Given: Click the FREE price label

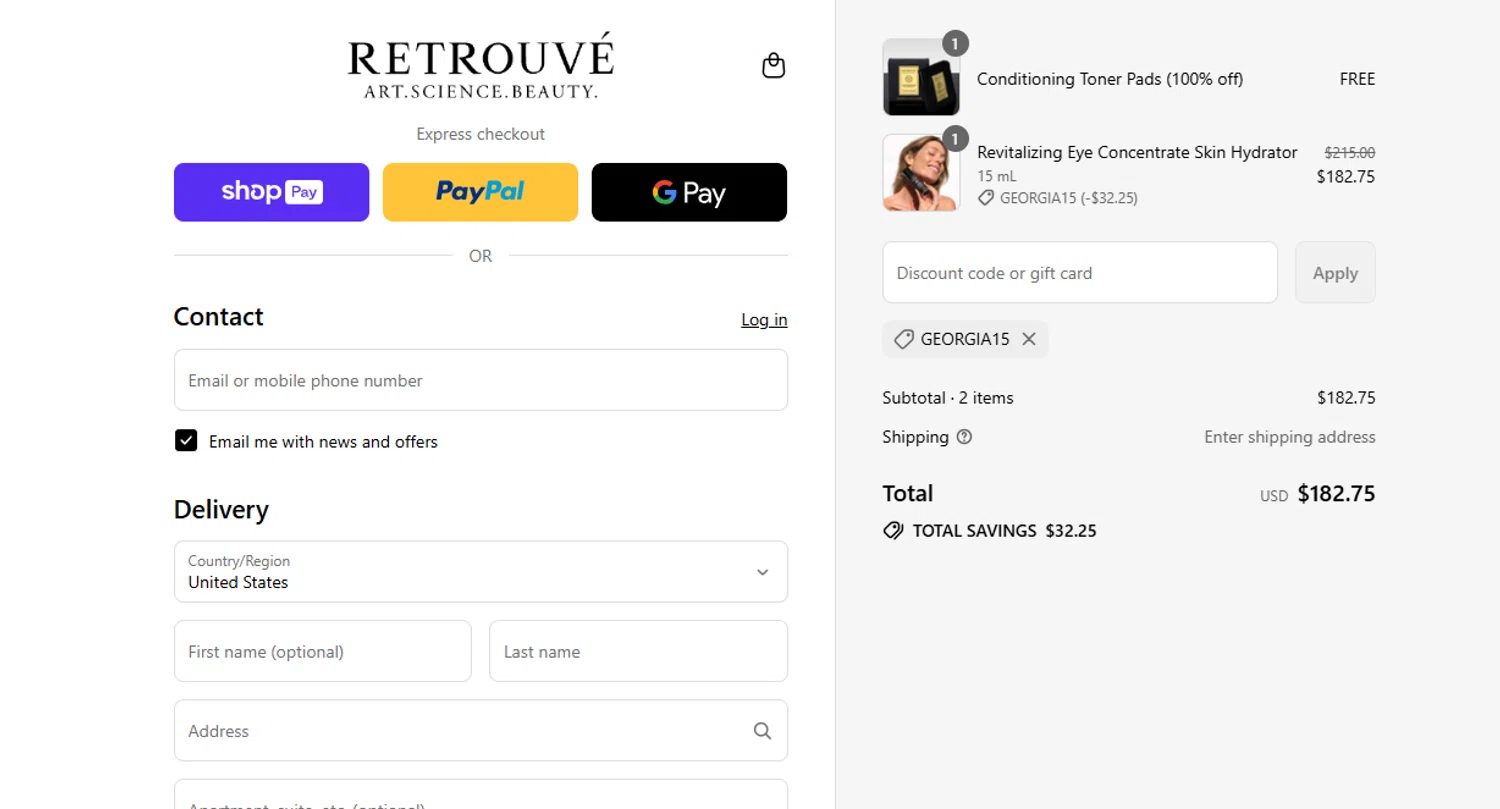Looking at the screenshot, I should [1357, 79].
